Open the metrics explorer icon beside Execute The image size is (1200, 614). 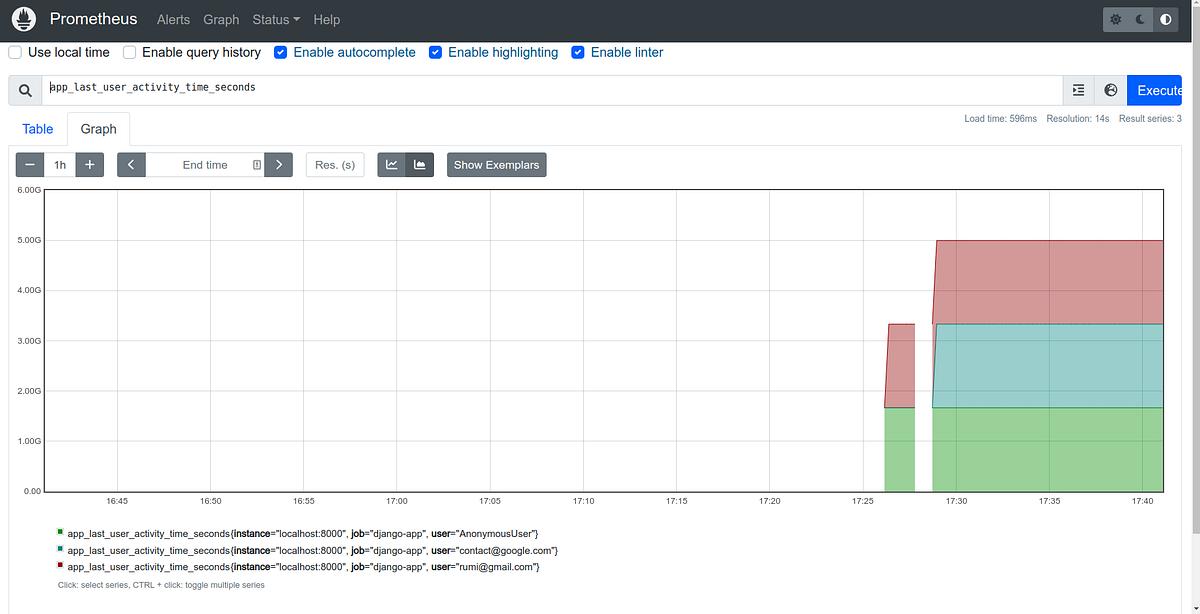tap(1078, 90)
